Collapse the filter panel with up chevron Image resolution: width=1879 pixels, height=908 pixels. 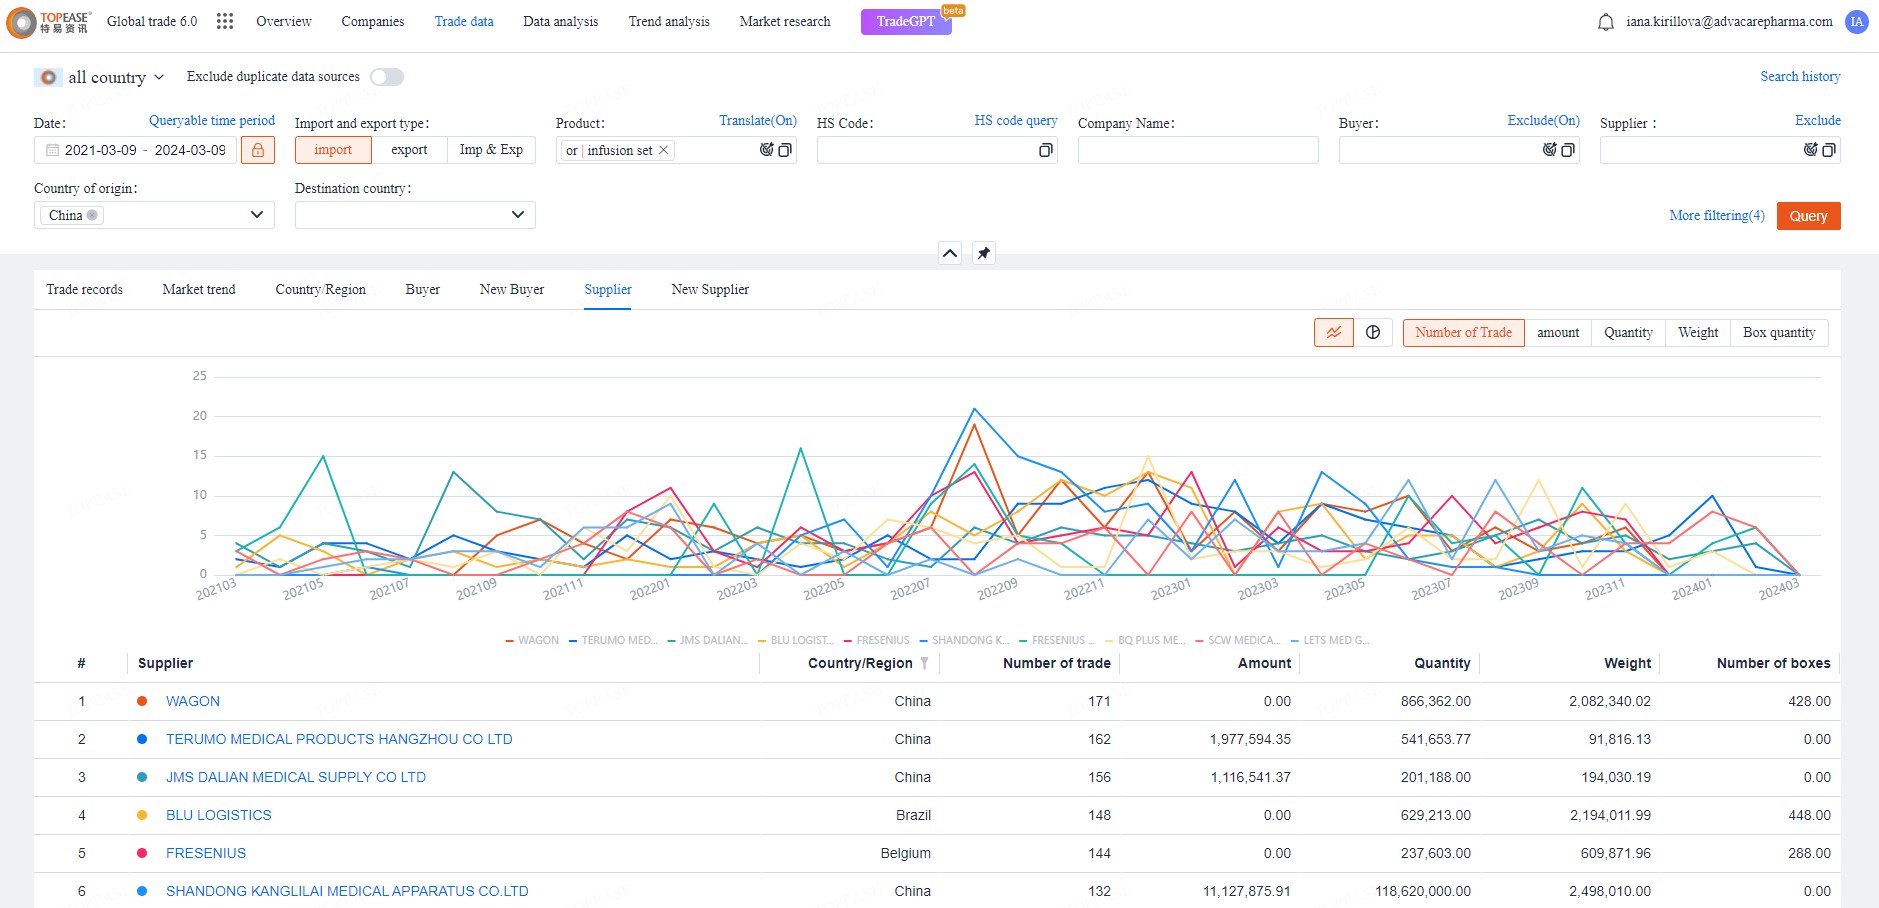(950, 253)
